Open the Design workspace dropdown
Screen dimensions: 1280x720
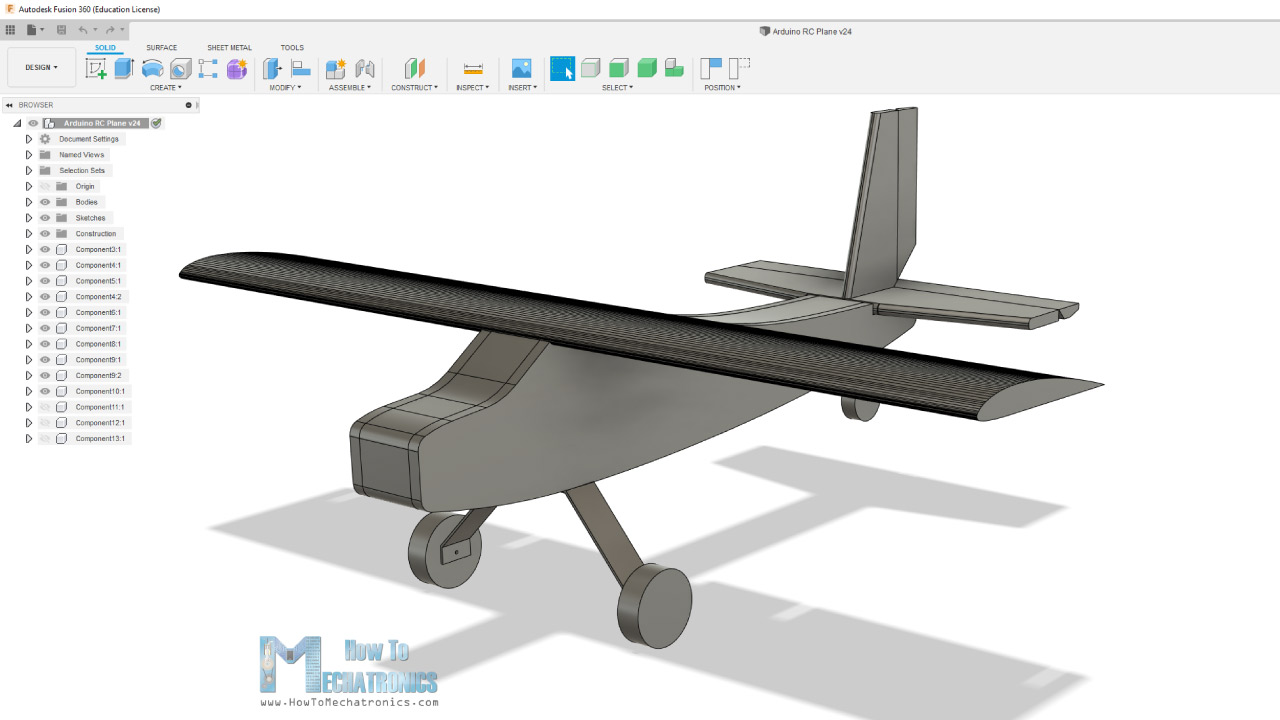tap(41, 68)
